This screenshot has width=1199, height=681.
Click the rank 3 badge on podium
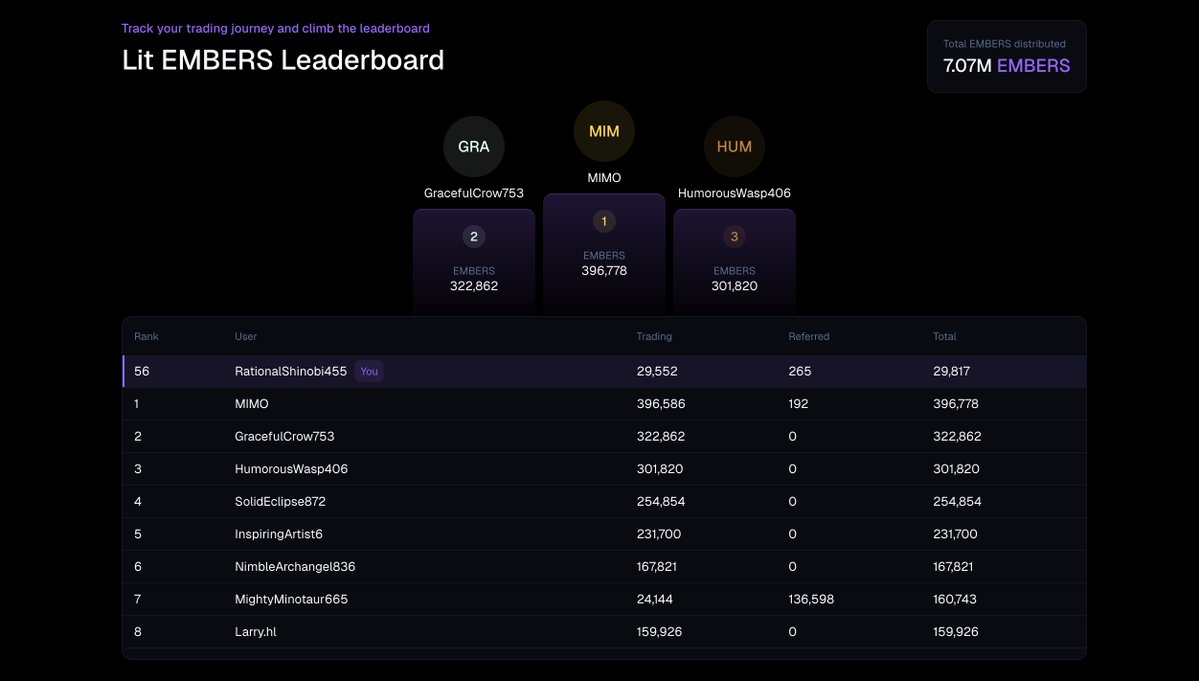(734, 237)
